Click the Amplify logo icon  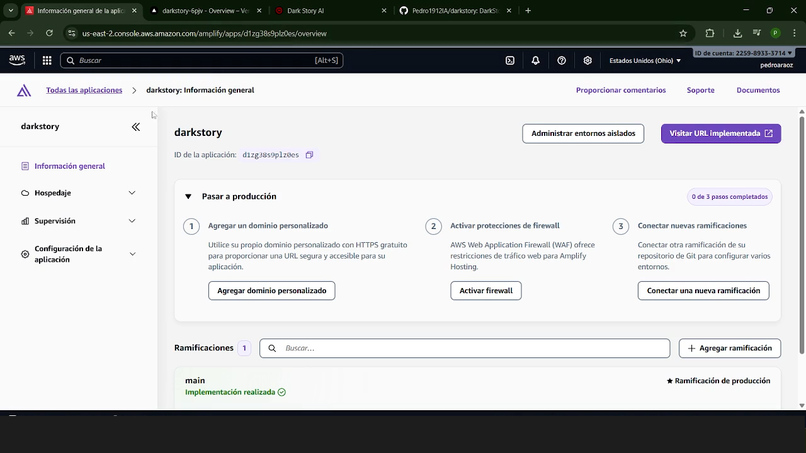pyautogui.click(x=24, y=90)
